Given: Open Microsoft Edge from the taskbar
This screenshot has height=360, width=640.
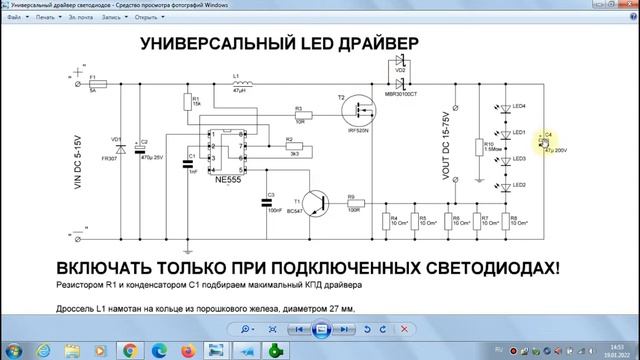Looking at the screenshot, I should tap(159, 351).
